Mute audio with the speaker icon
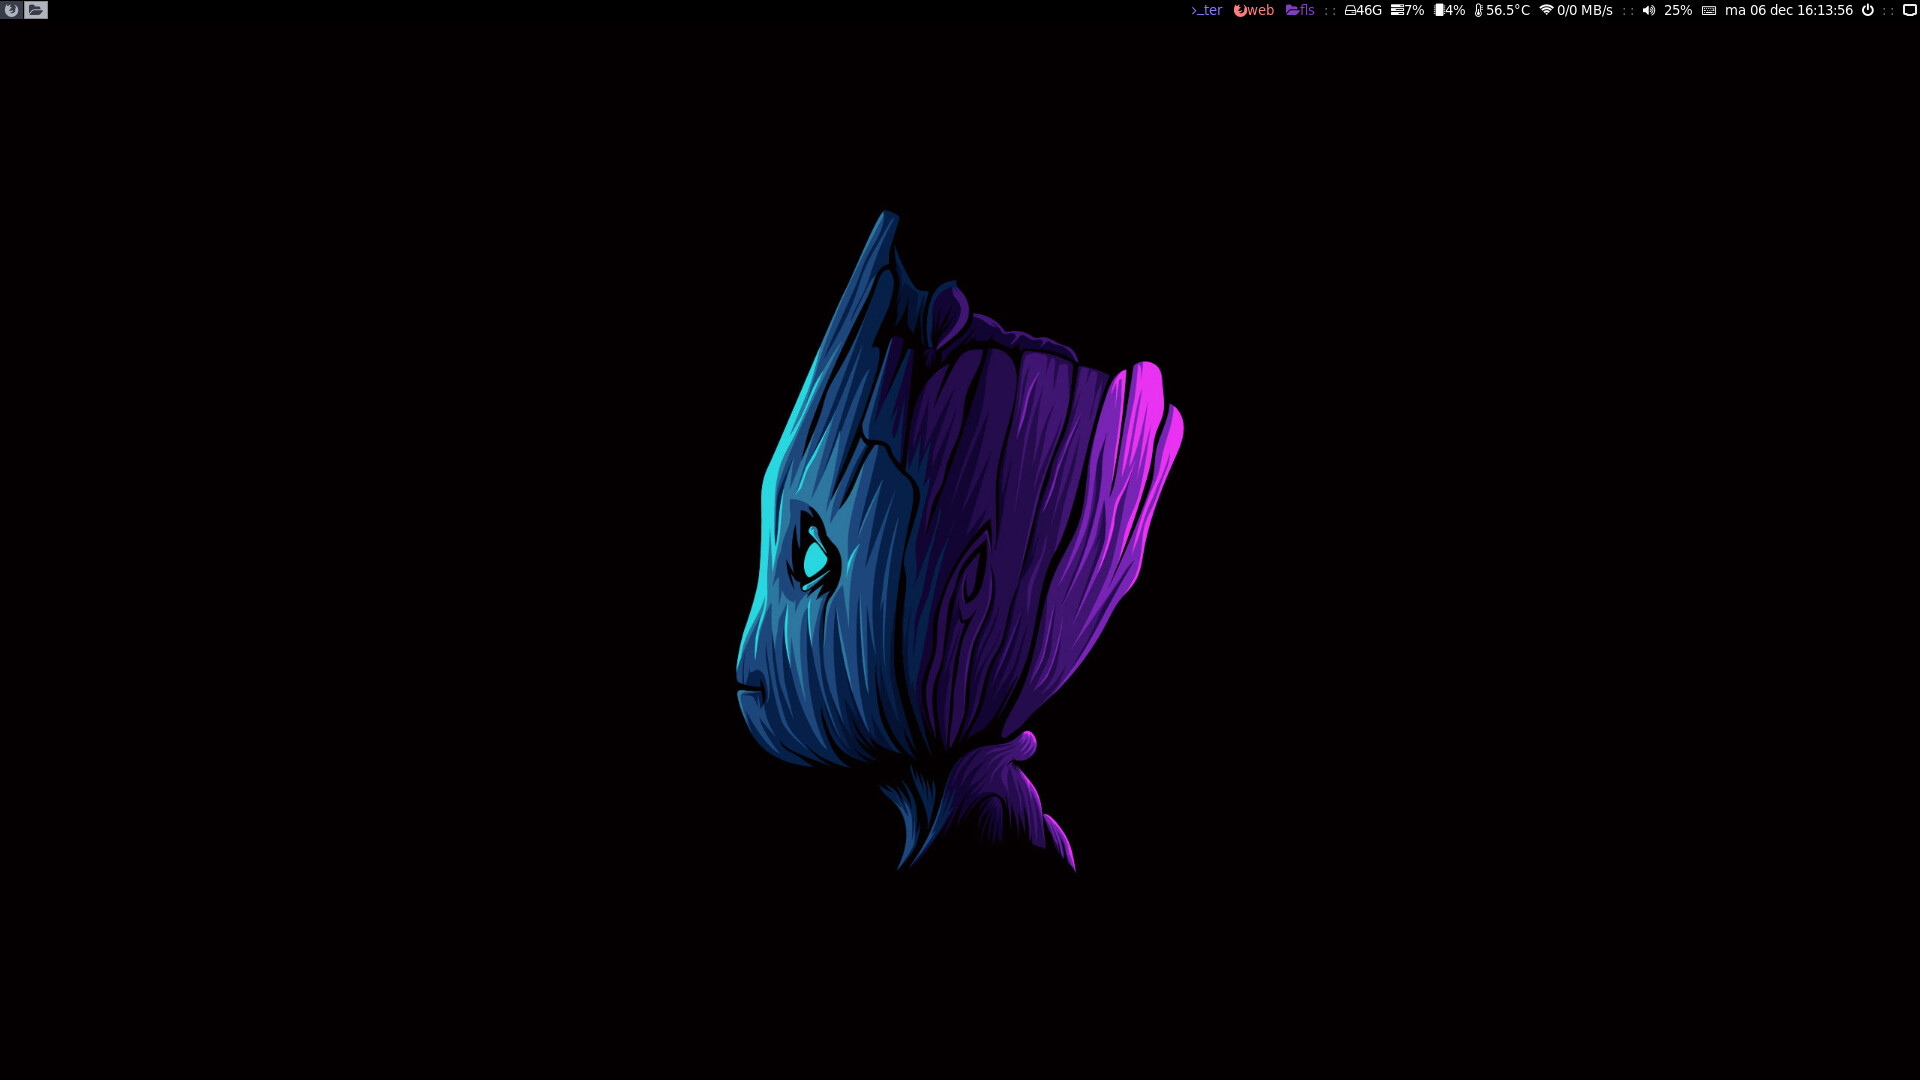The width and height of the screenshot is (1920, 1080). [1649, 10]
